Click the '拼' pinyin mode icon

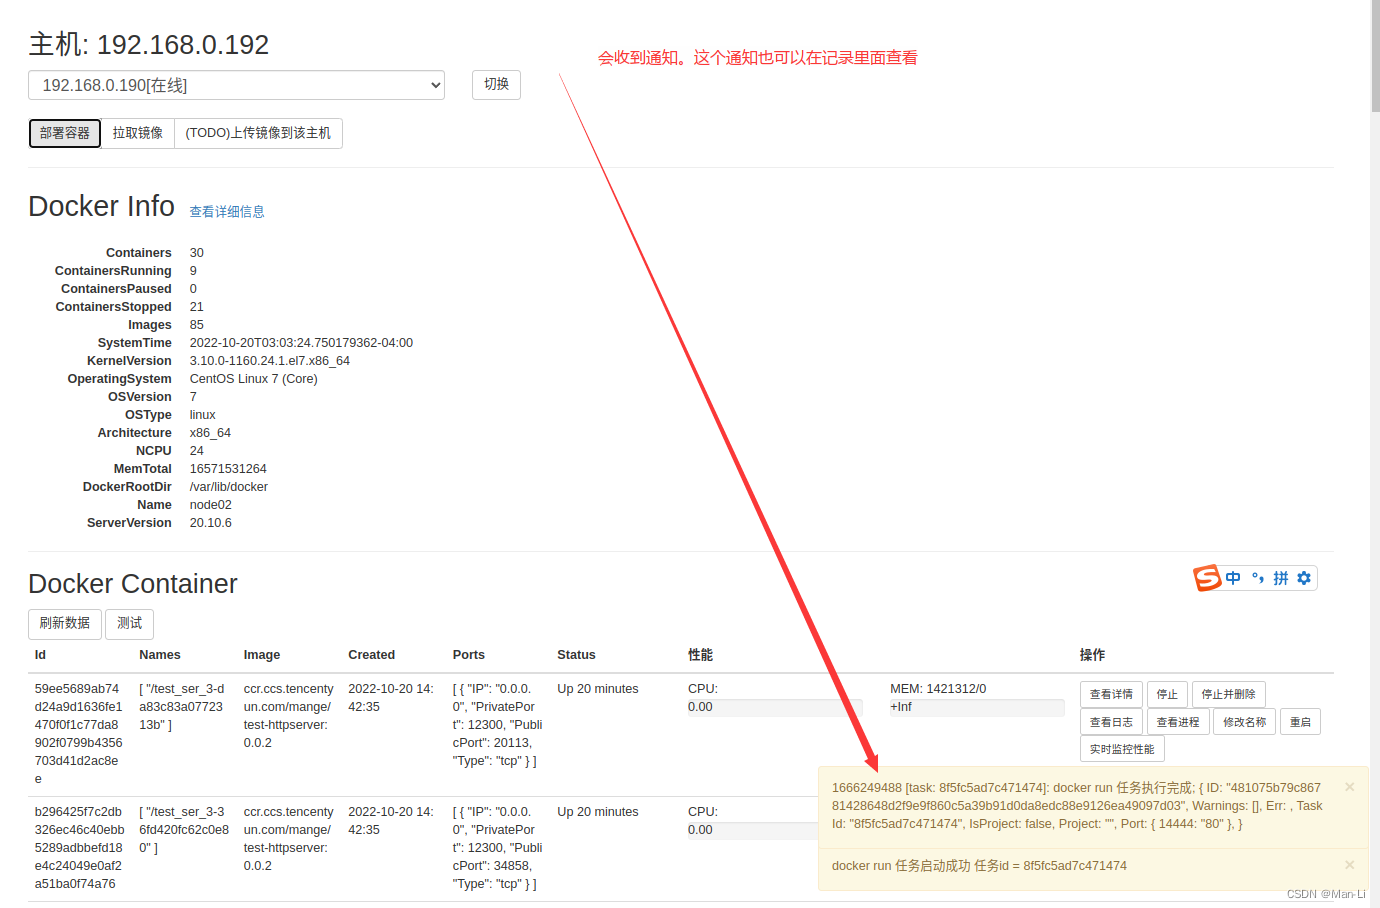1281,578
